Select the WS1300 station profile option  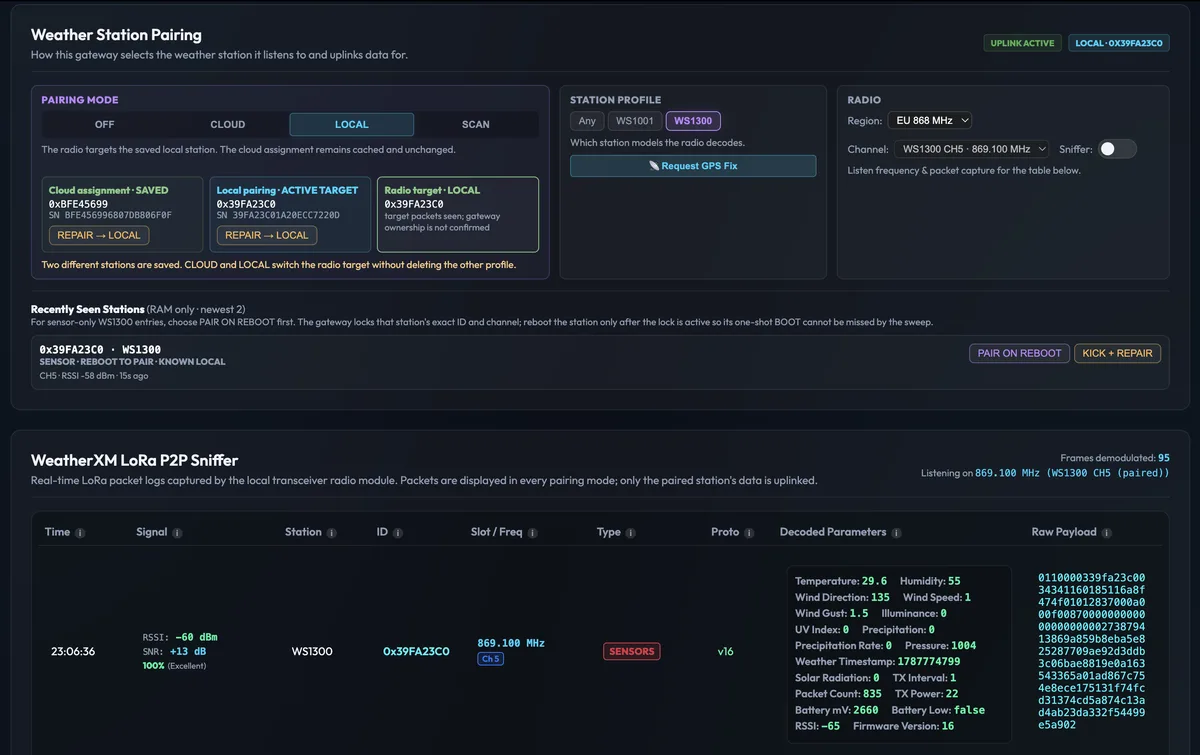pyautogui.click(x=693, y=121)
